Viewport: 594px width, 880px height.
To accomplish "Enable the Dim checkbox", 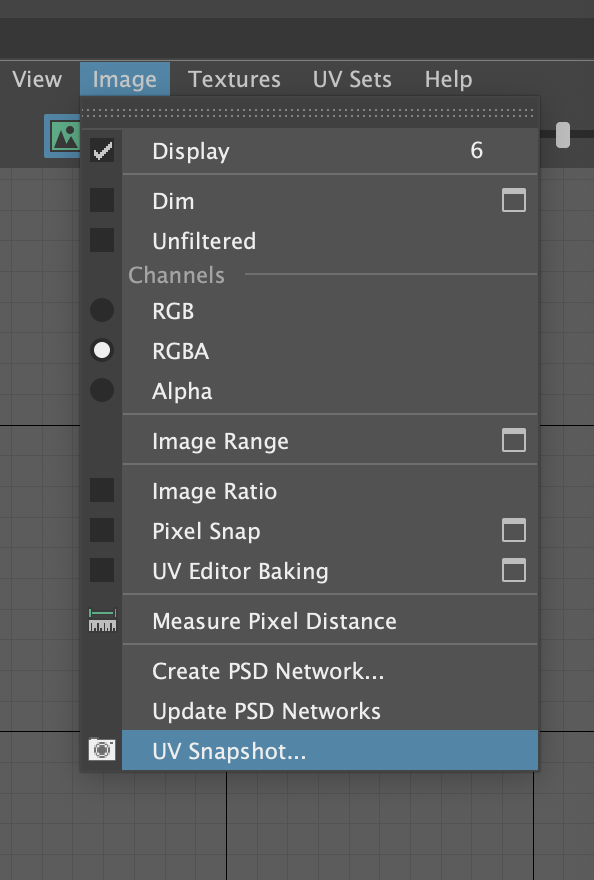I will [102, 200].
